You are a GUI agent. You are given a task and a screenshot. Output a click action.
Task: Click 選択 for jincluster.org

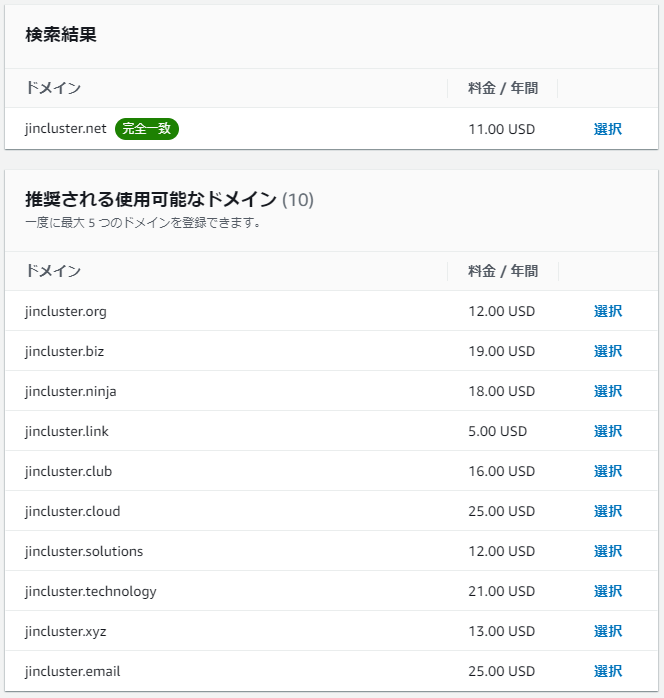tap(607, 311)
